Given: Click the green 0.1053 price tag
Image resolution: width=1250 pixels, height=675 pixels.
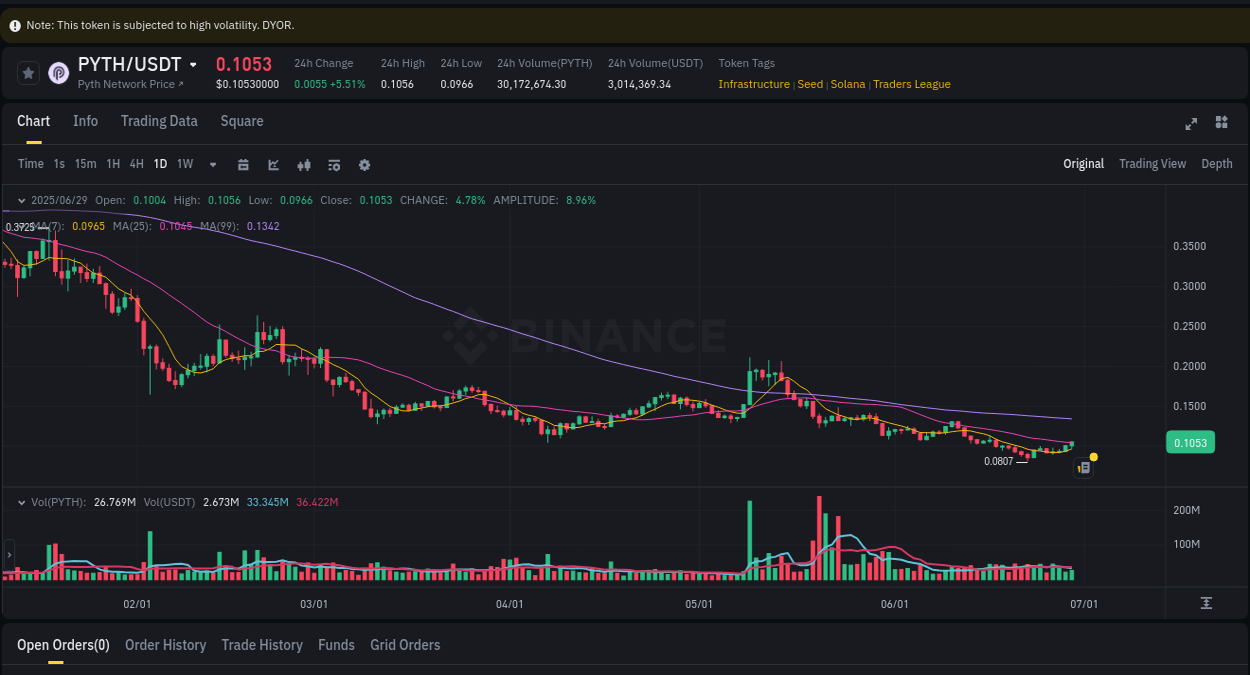Looking at the screenshot, I should tap(1190, 441).
